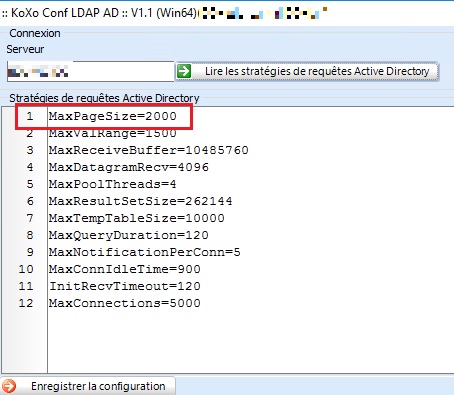
Task: Click the Connexion group label
Action: [x=35, y=33]
